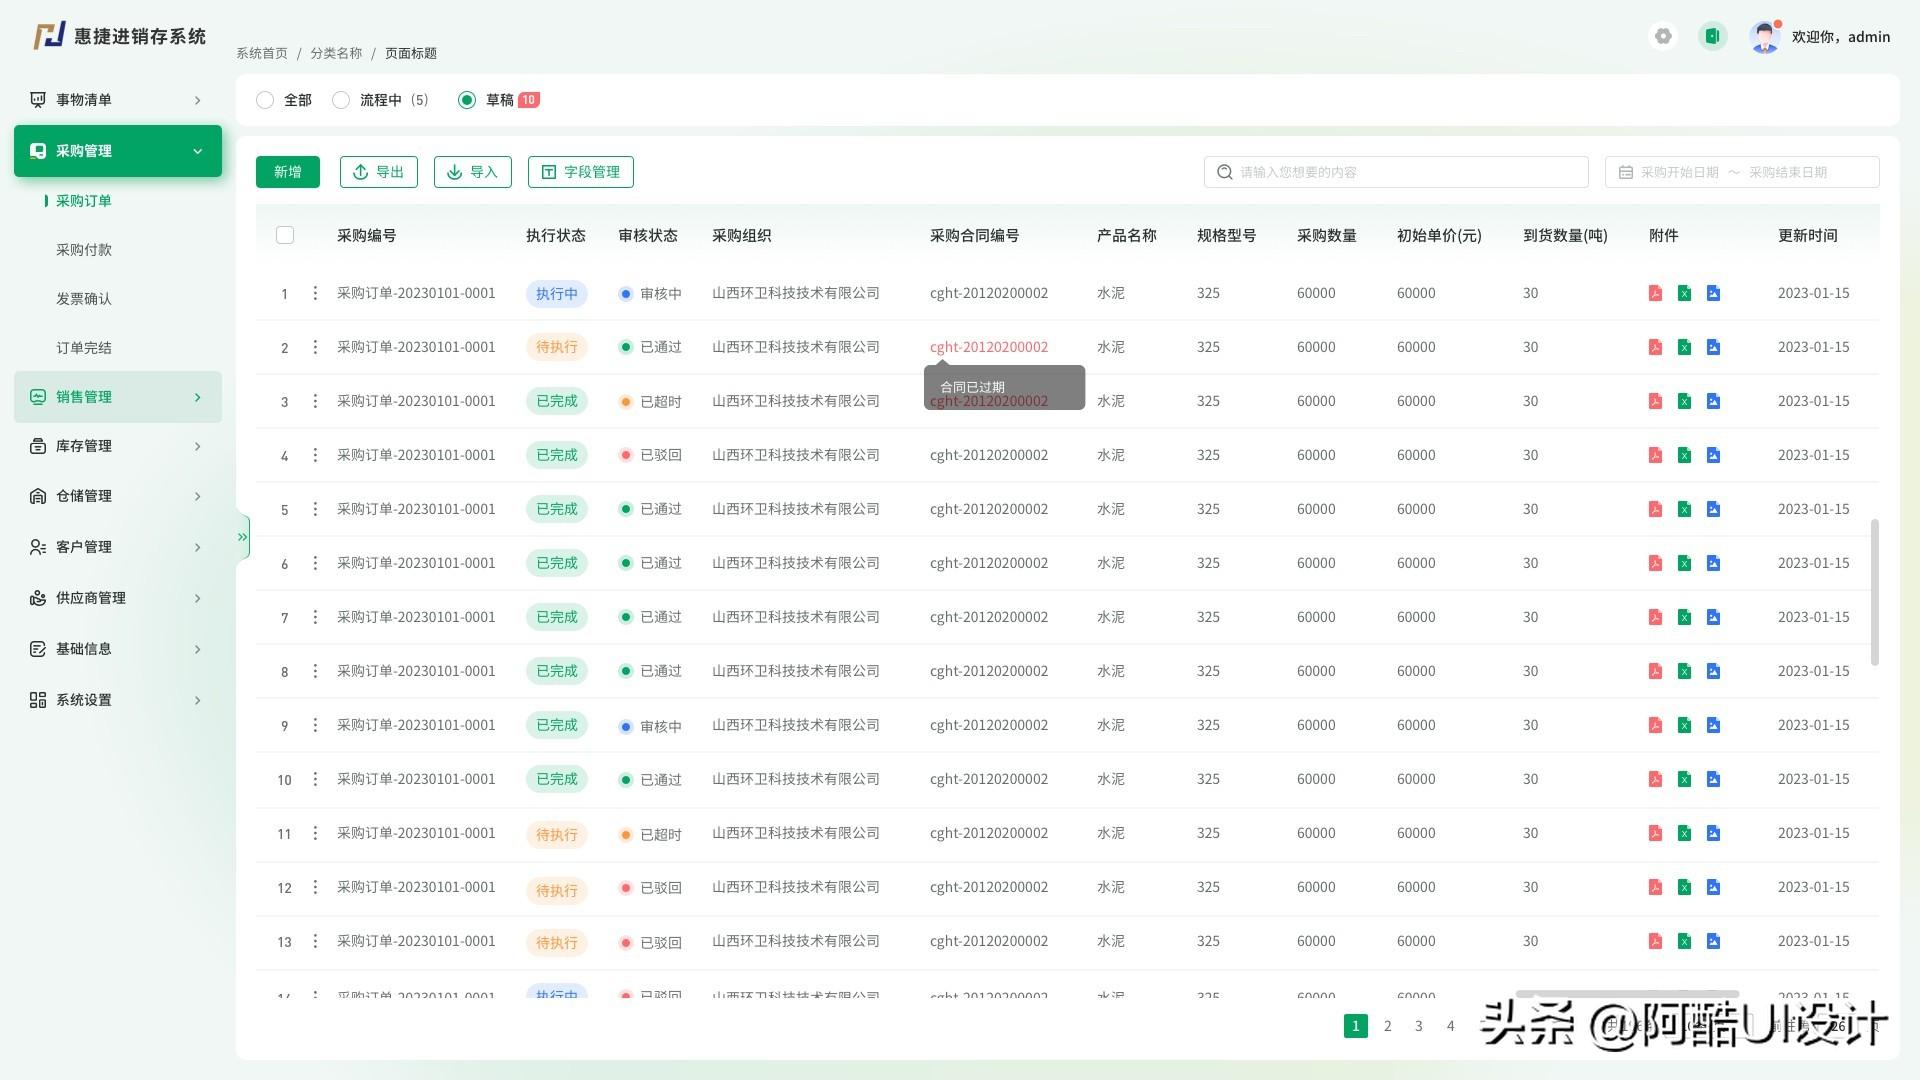Select the 全部 radio button

265,100
